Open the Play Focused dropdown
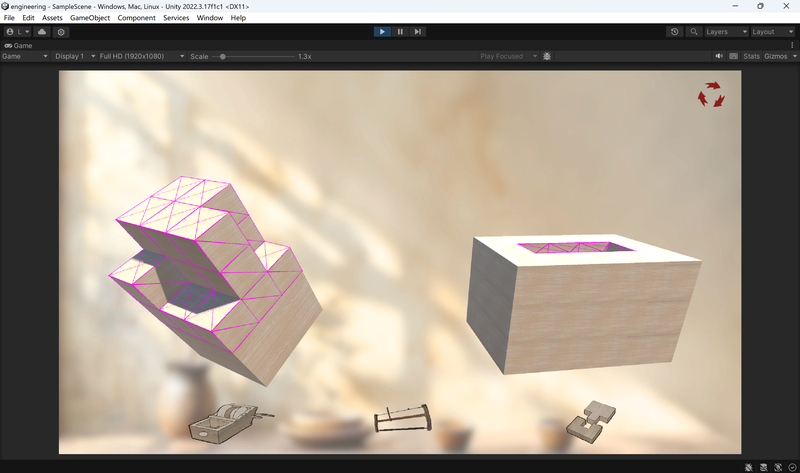 click(x=508, y=56)
